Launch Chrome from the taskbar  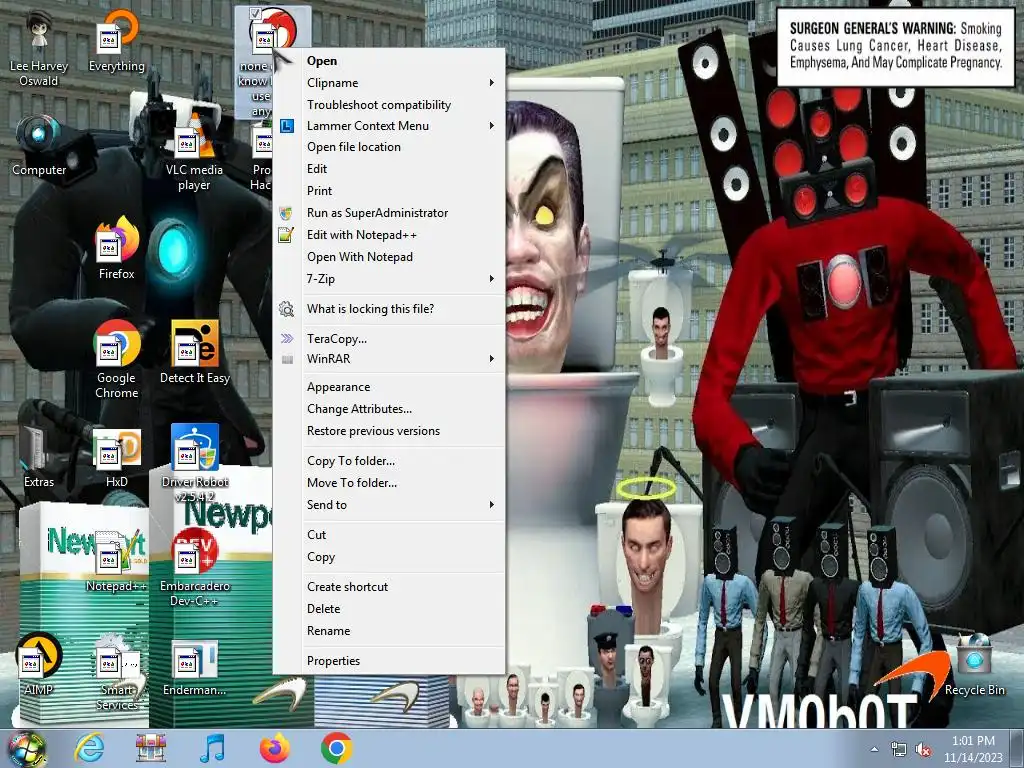[336, 748]
